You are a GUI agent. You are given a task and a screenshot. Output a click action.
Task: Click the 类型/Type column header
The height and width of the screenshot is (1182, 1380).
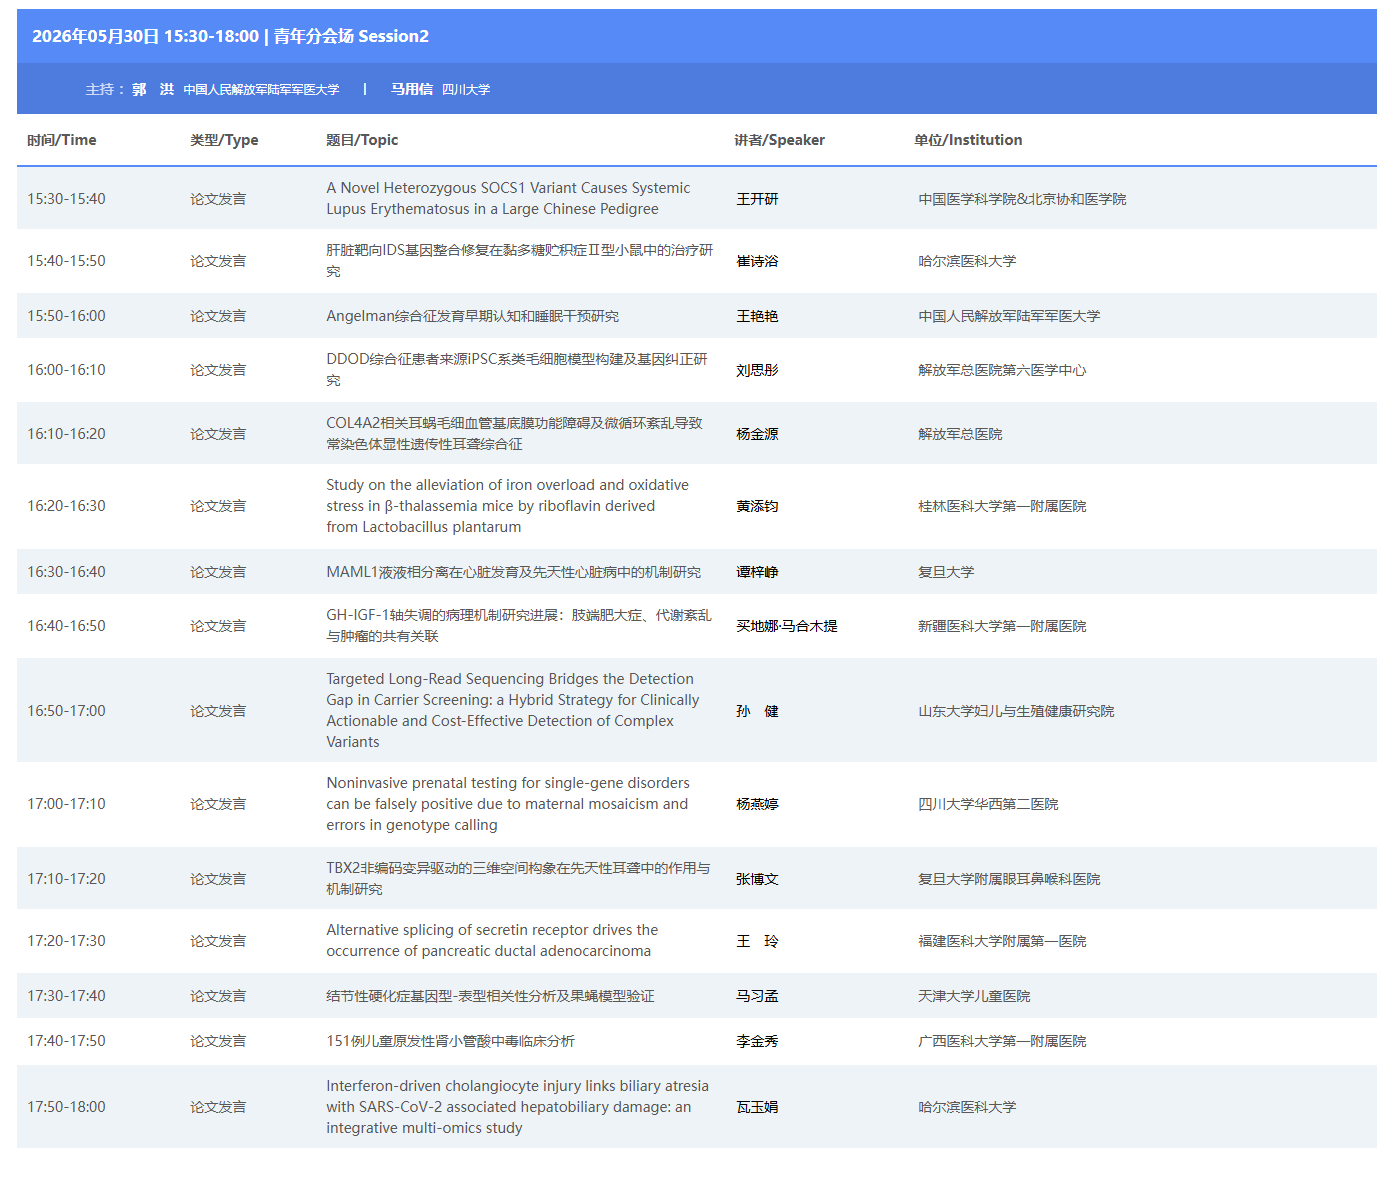coord(224,140)
